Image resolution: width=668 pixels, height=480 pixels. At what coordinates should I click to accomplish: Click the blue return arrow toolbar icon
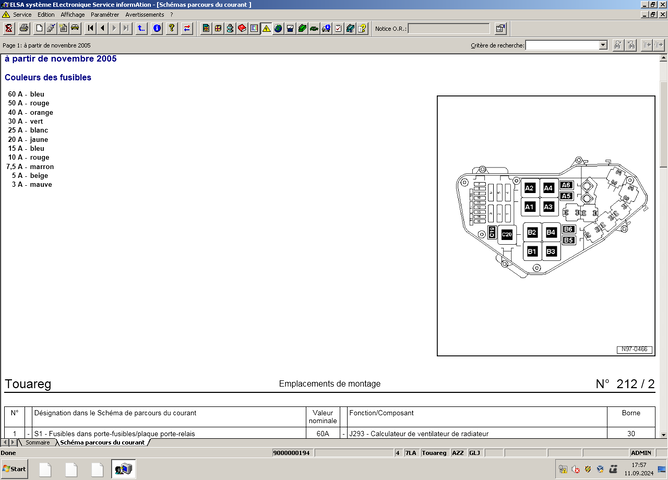pos(141,29)
